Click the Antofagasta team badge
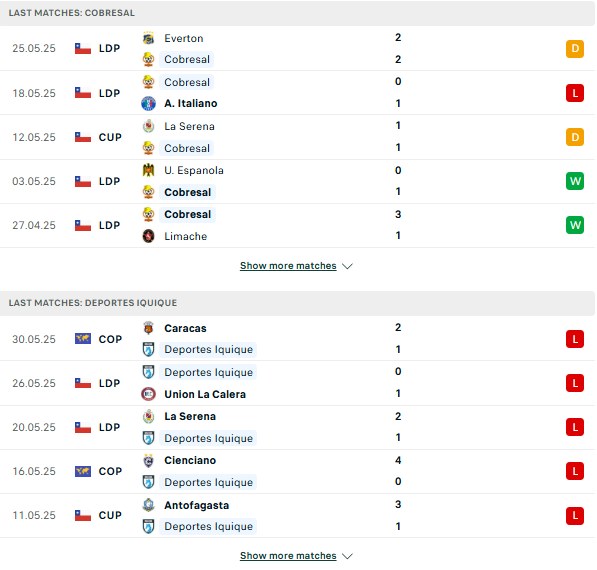The width and height of the screenshot is (597, 570). point(148,505)
